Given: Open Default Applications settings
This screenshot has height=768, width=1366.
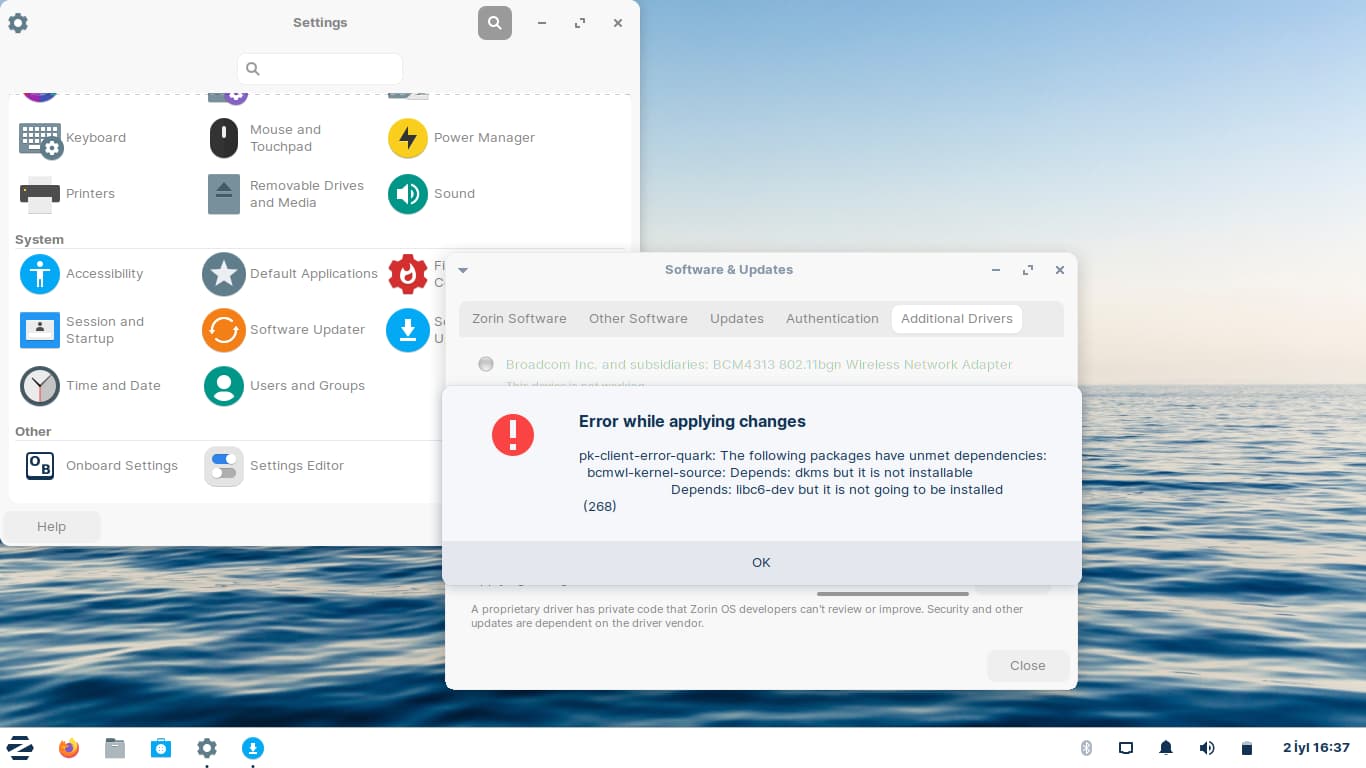Looking at the screenshot, I should point(290,274).
